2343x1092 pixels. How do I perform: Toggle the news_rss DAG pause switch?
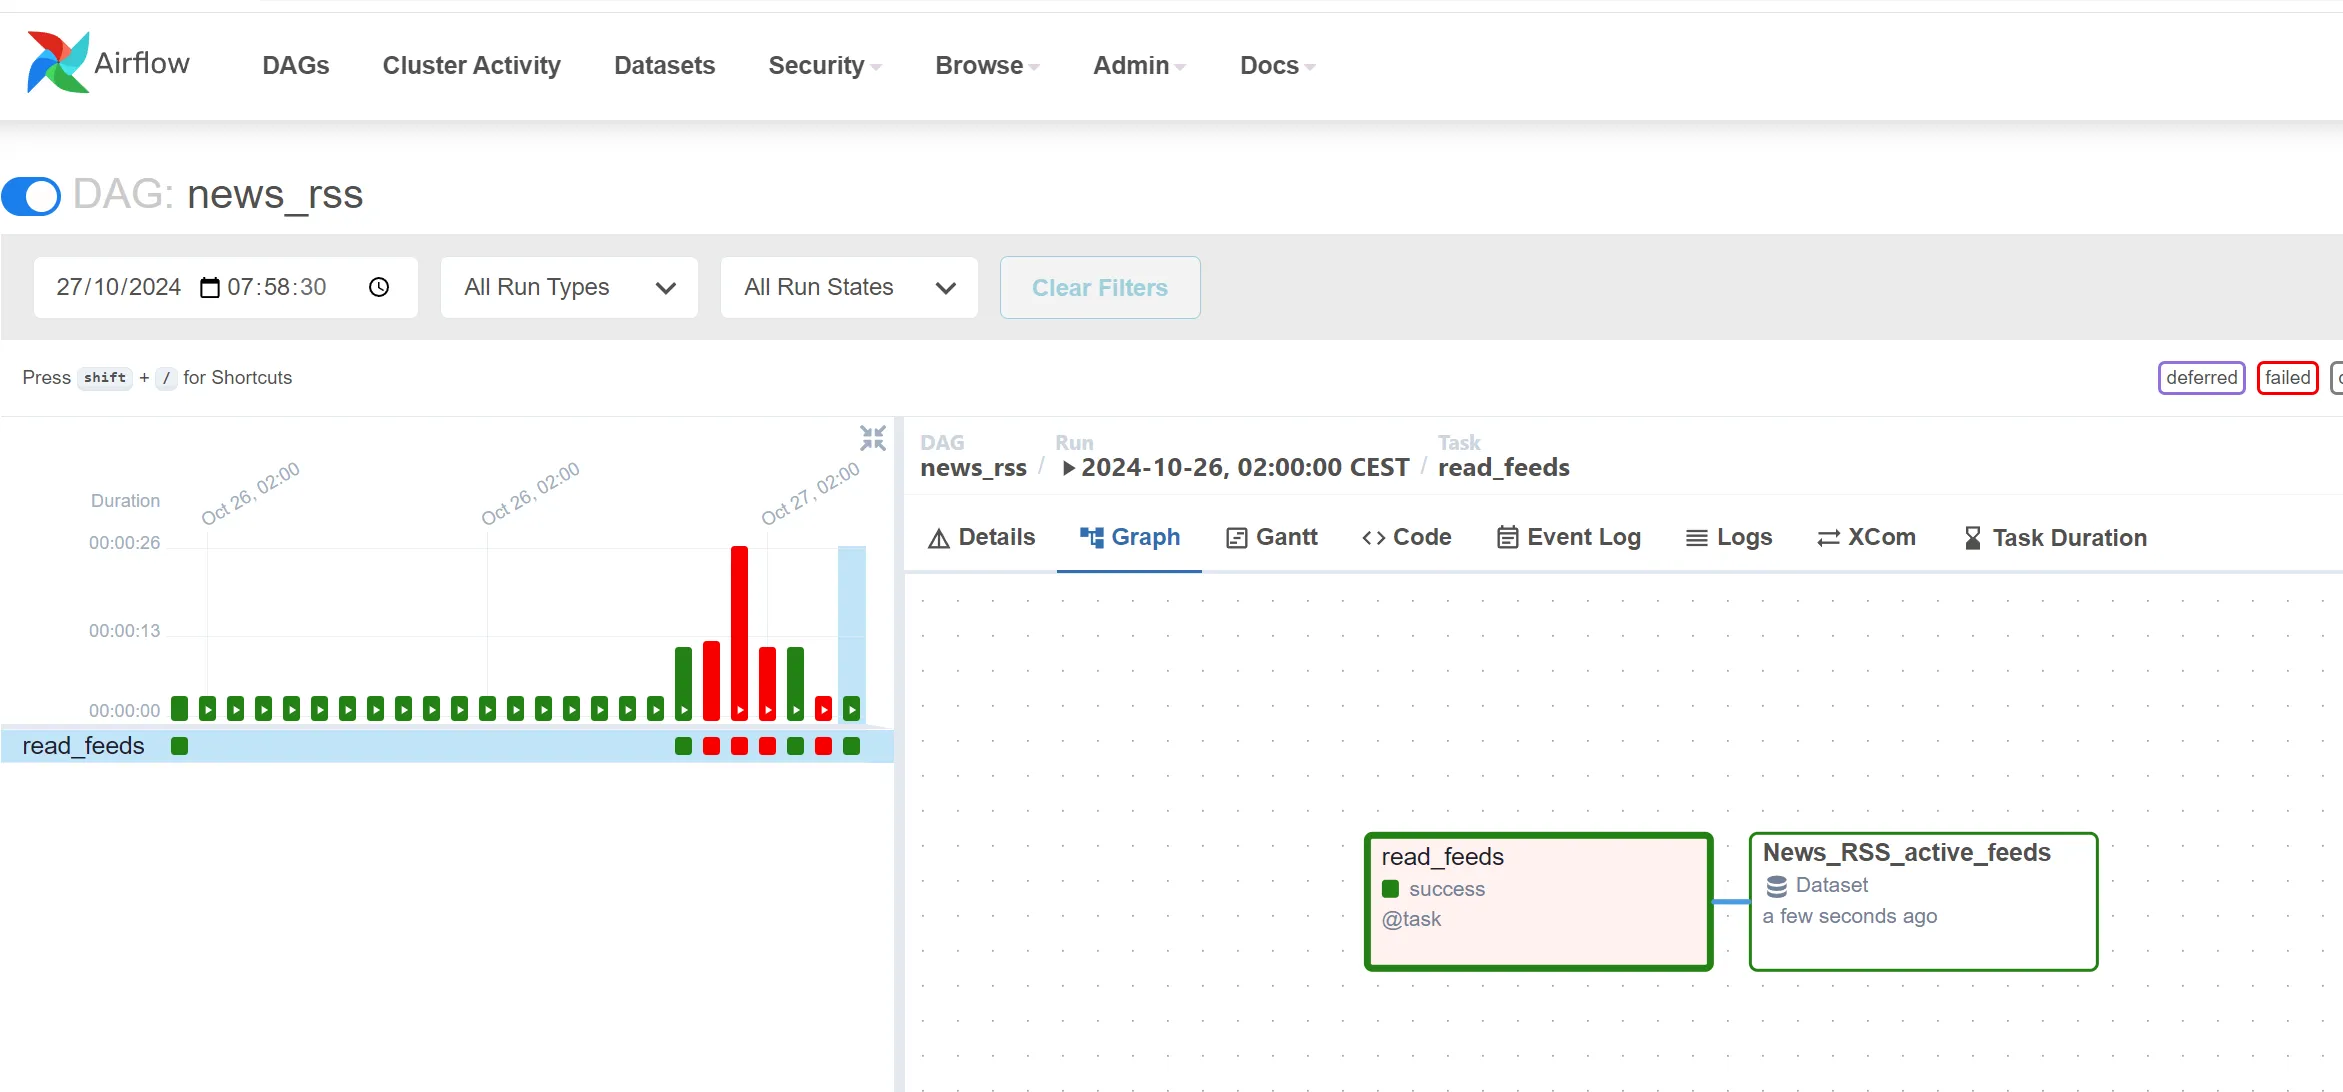point(32,196)
